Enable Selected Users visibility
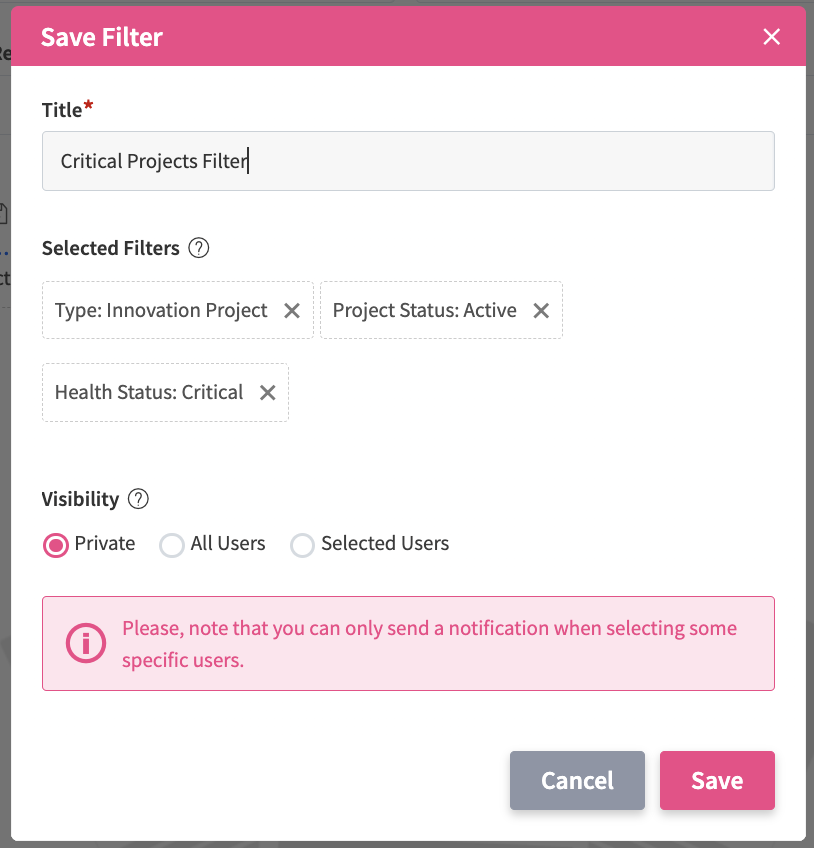Viewport: 814px width, 848px height. point(302,545)
